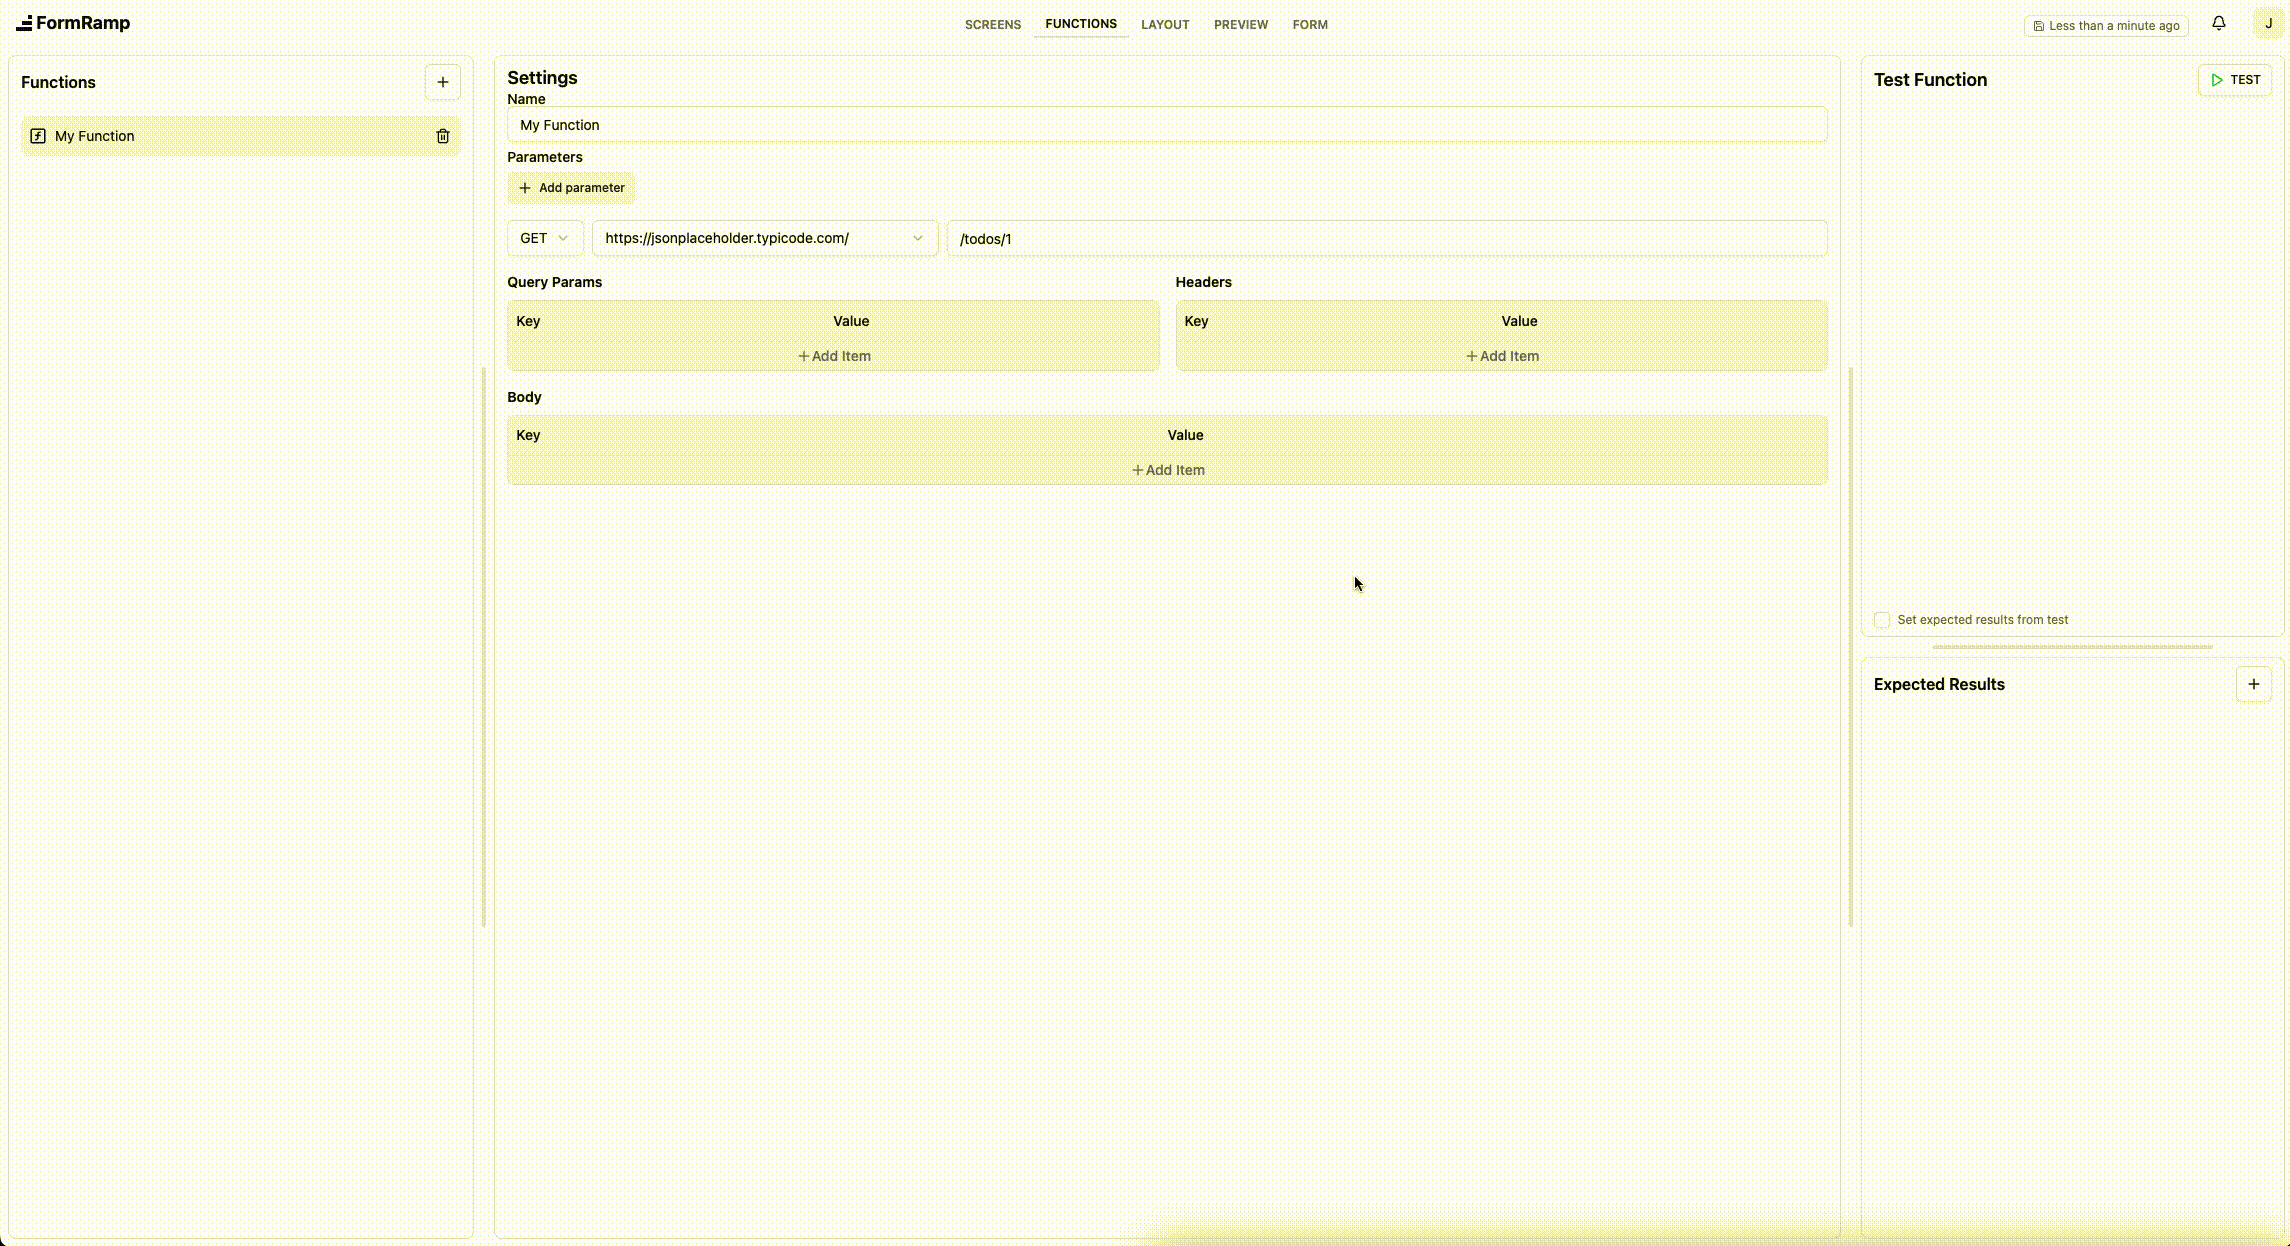The width and height of the screenshot is (2290, 1246).
Task: Run the function with TEST button
Action: tap(2234, 80)
